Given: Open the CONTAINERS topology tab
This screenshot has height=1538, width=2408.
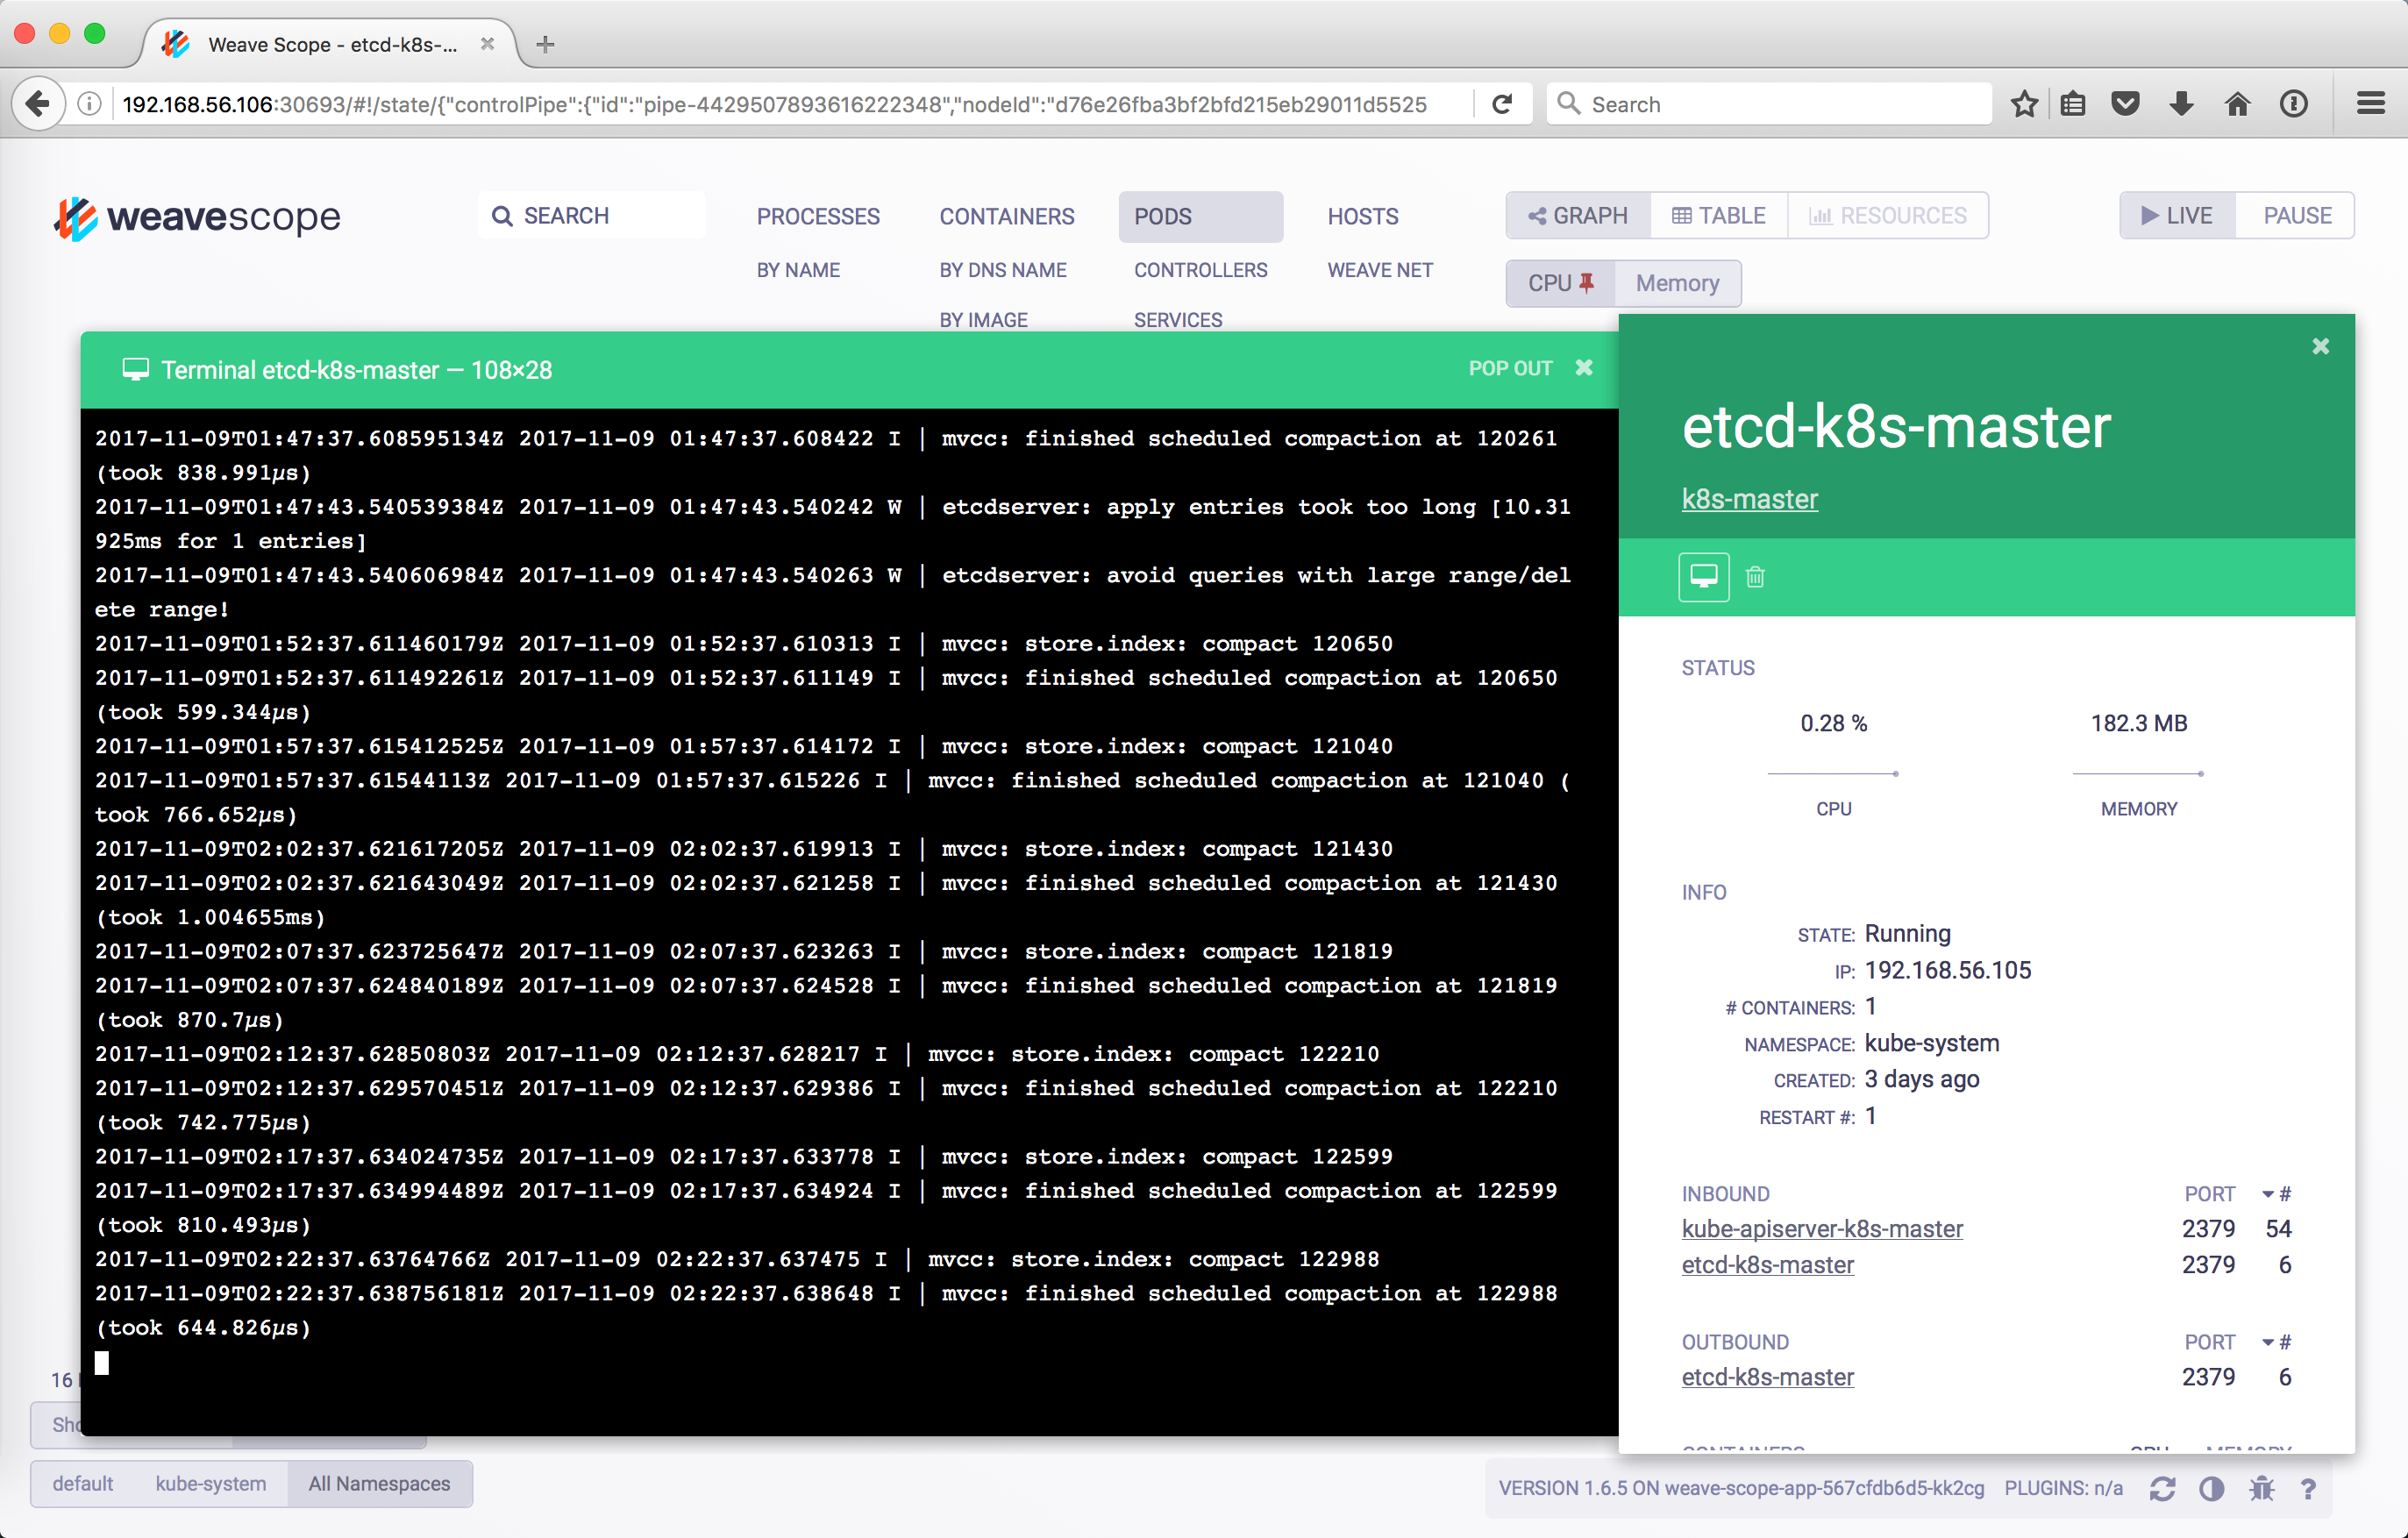Looking at the screenshot, I should pos(1006,216).
